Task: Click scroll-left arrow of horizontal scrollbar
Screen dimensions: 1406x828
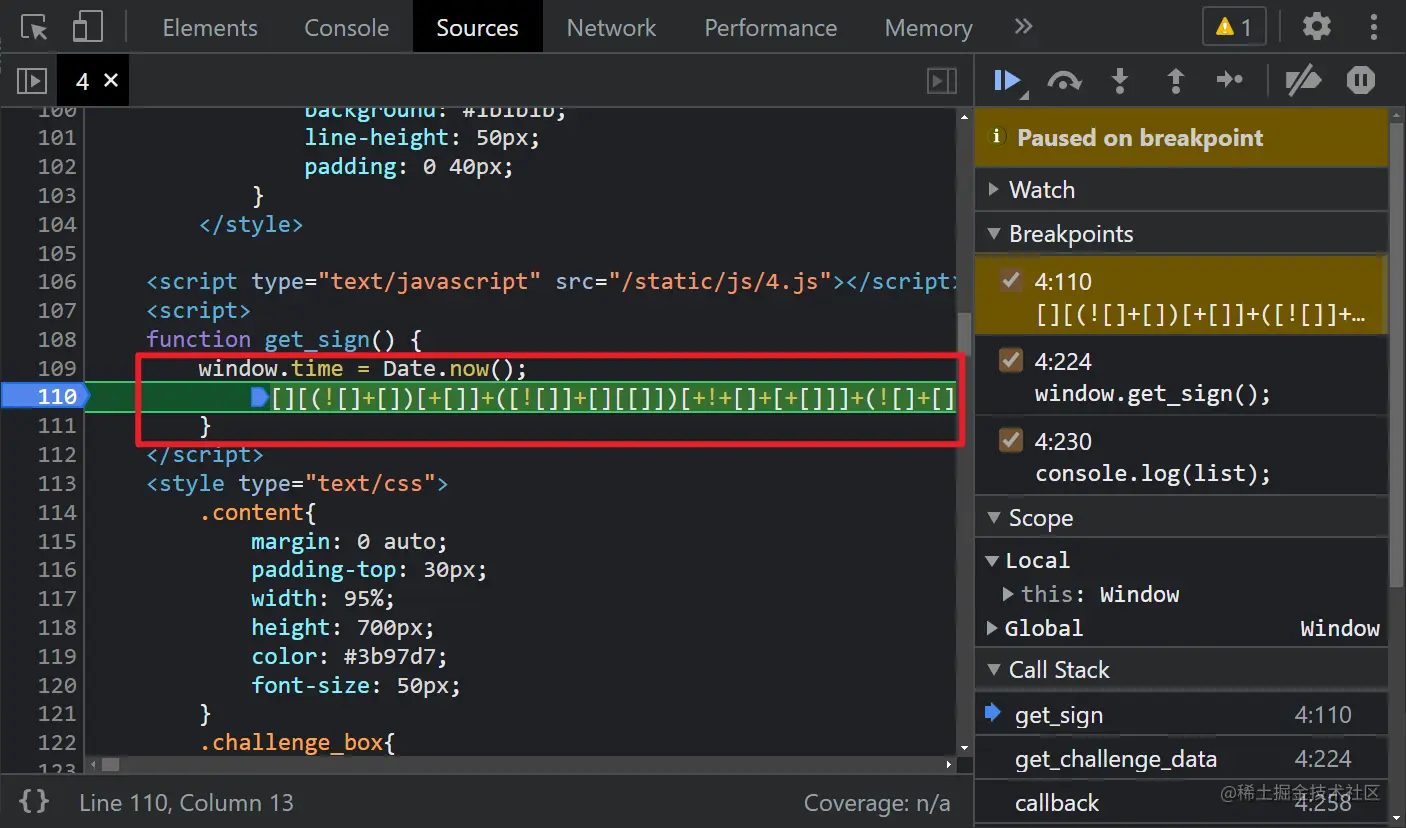Action: (x=93, y=764)
